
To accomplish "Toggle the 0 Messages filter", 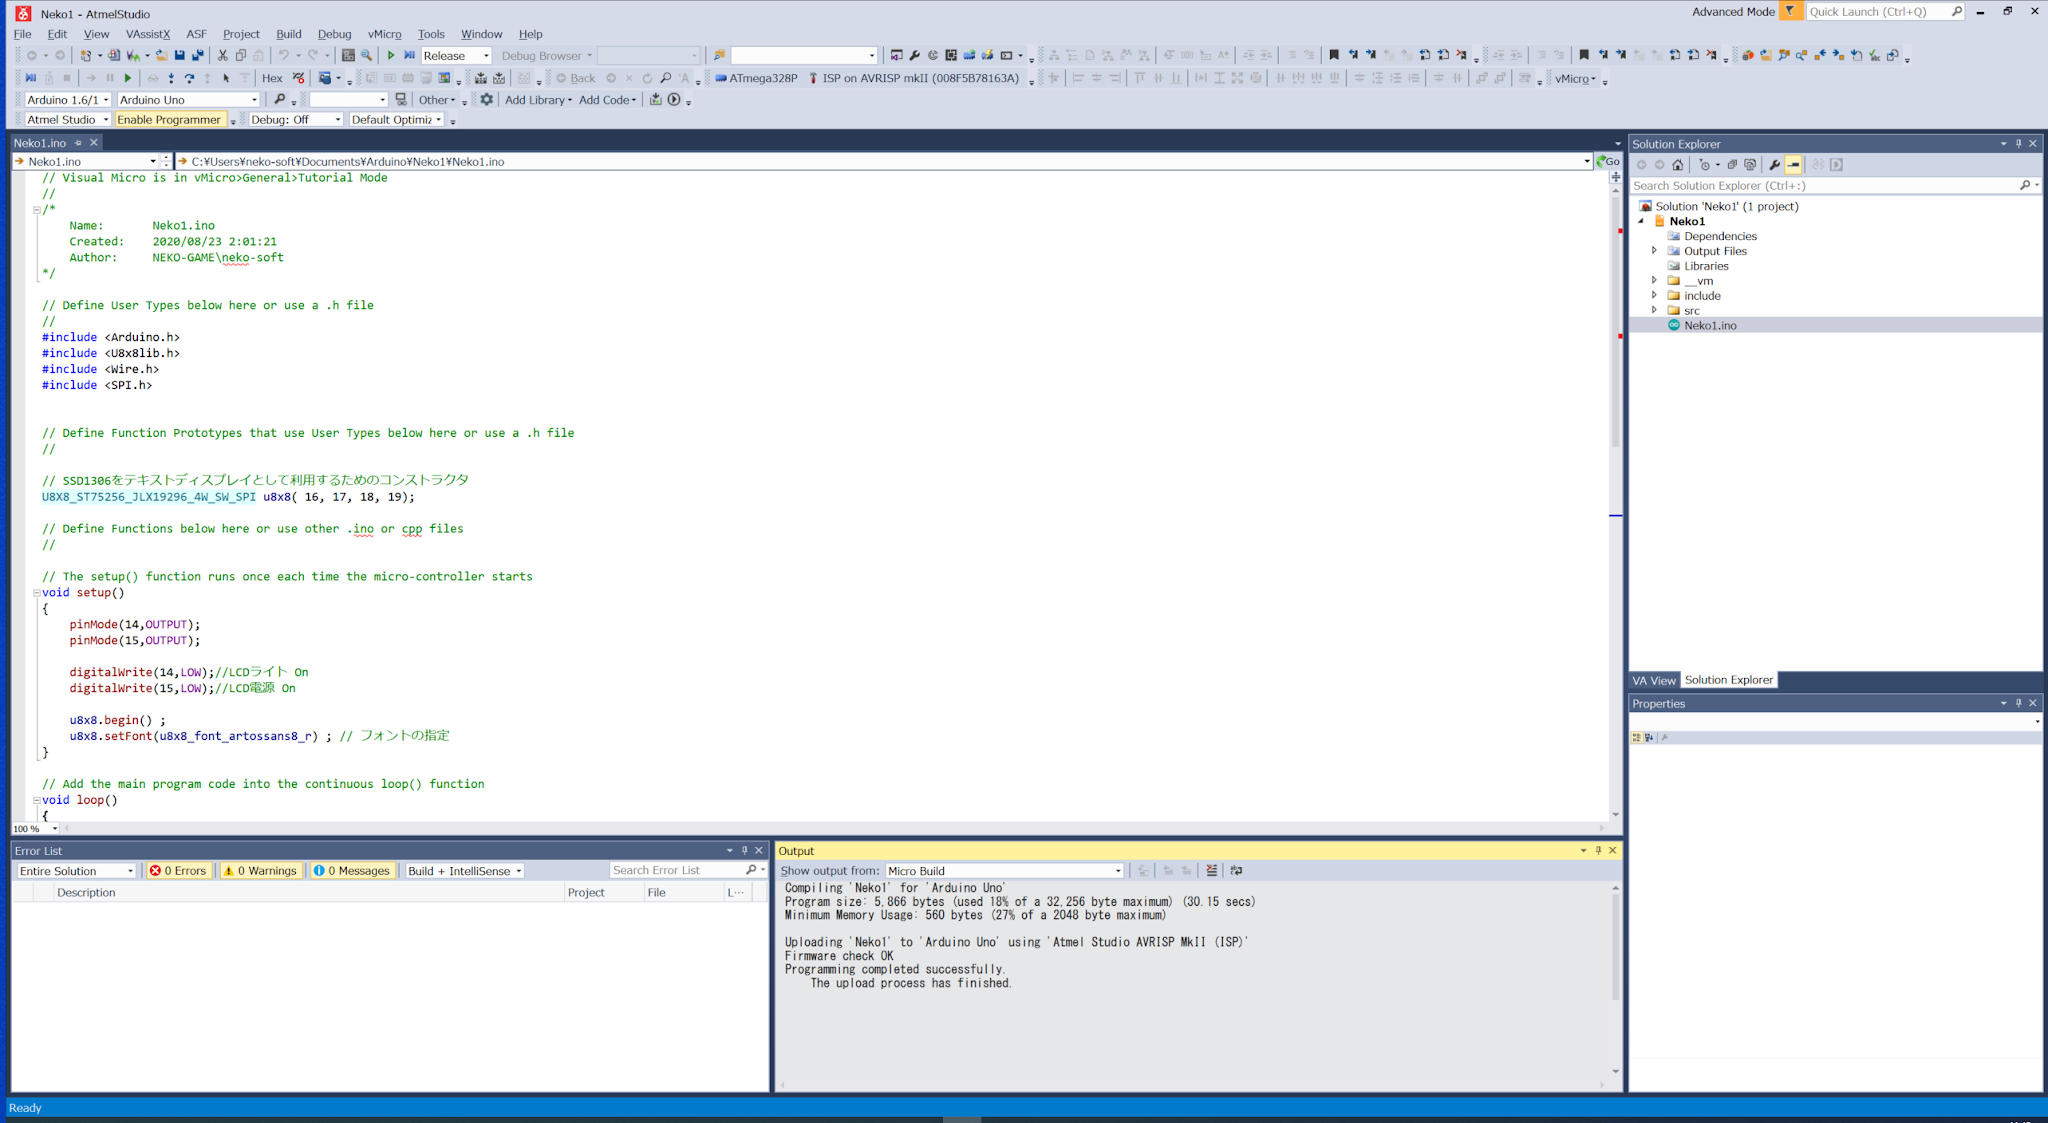I will point(352,871).
